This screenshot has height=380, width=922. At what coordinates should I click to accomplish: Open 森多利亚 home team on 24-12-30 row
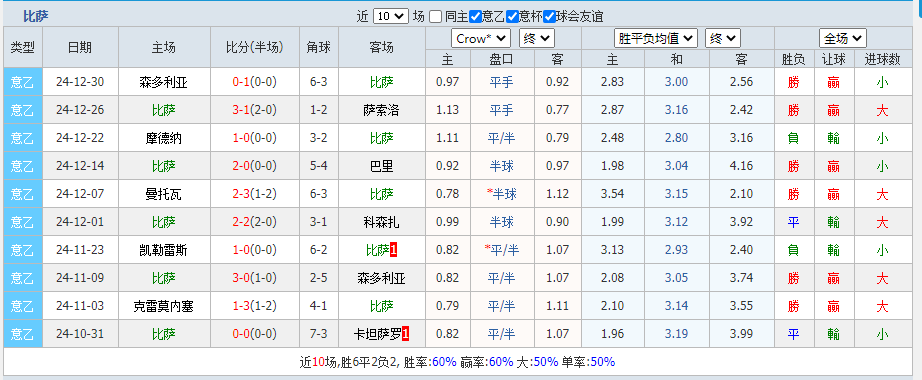164,82
